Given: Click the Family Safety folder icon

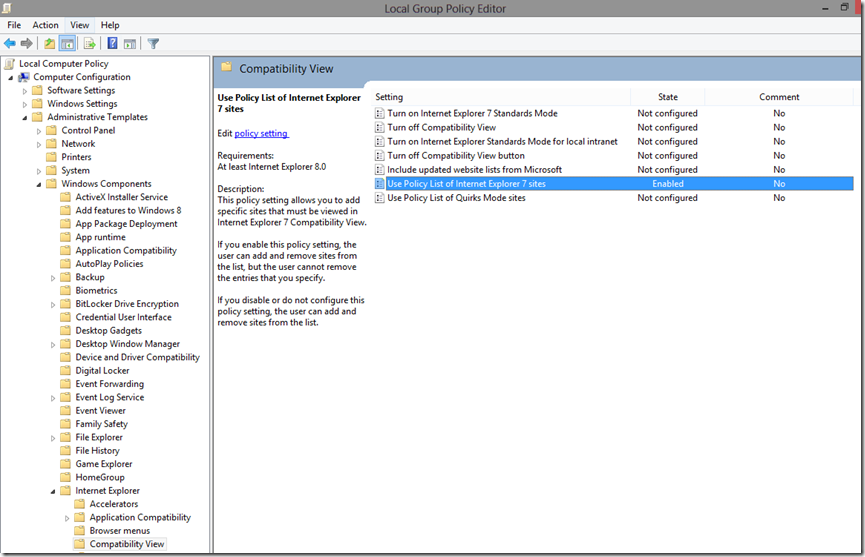Looking at the screenshot, I should pos(66,424).
